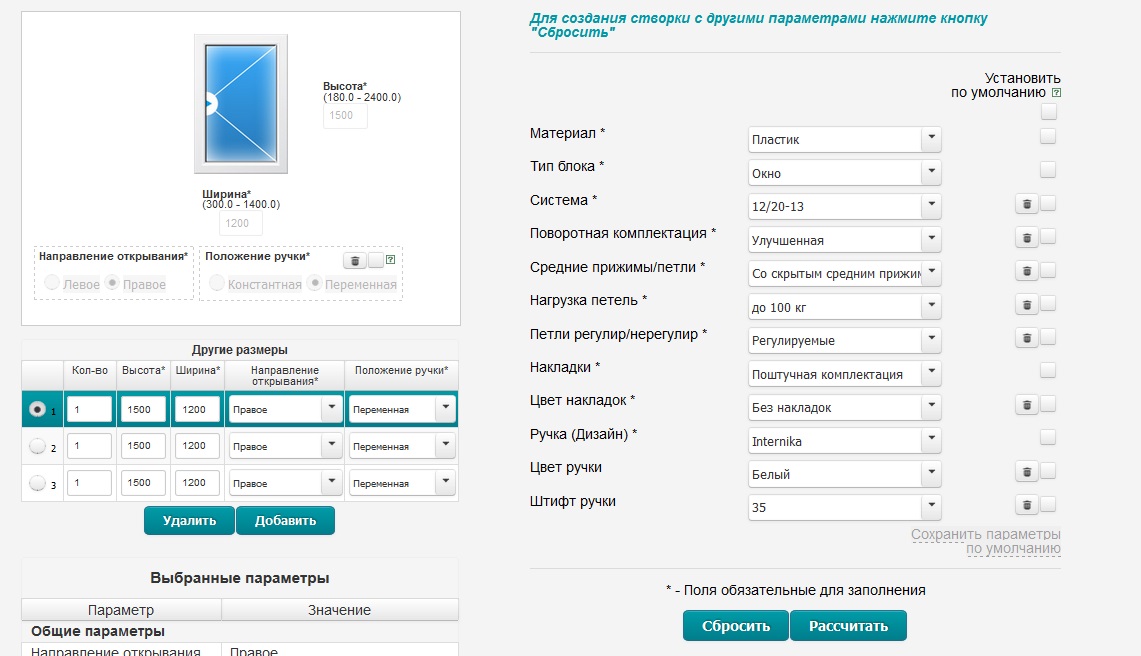Click trash icon in the Система row

(x=1026, y=205)
